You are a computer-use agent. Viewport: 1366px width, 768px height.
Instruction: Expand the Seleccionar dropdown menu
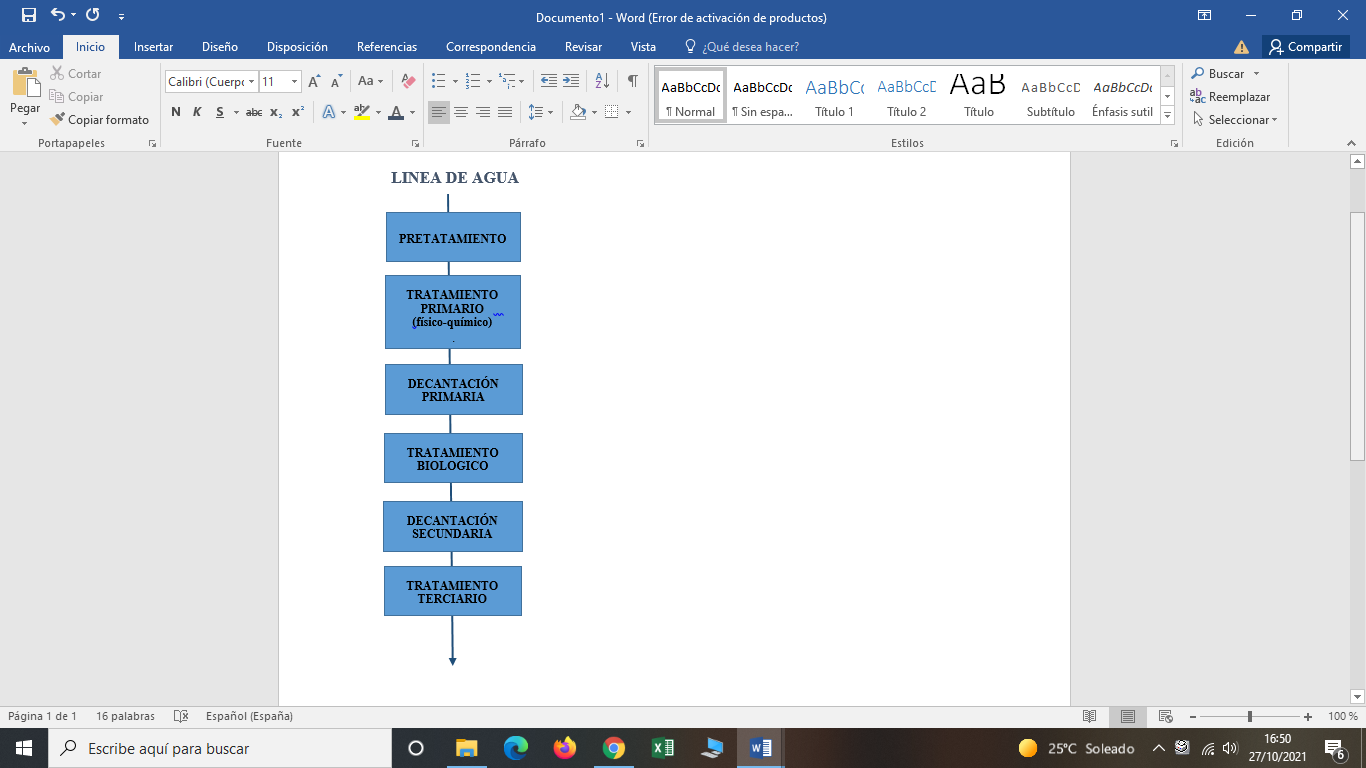[1236, 120]
